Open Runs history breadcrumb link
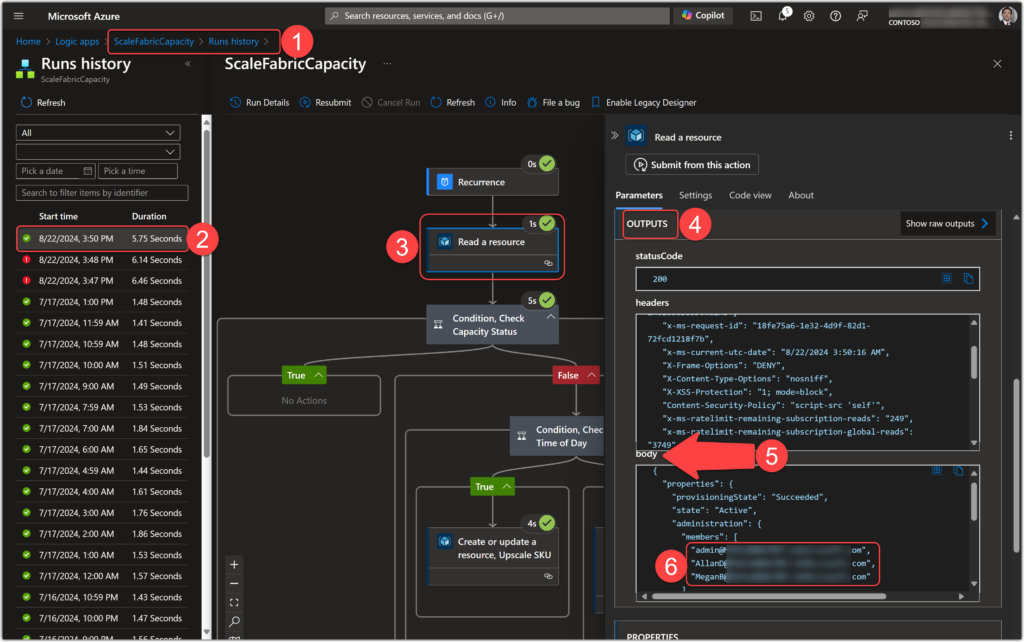The width and height of the screenshot is (1024, 642). 233,41
